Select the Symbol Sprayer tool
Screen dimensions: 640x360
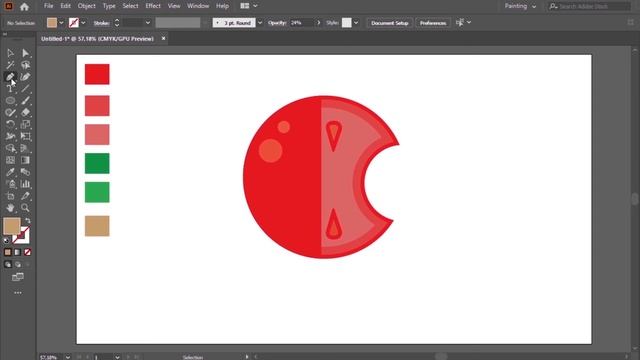pos(10,184)
